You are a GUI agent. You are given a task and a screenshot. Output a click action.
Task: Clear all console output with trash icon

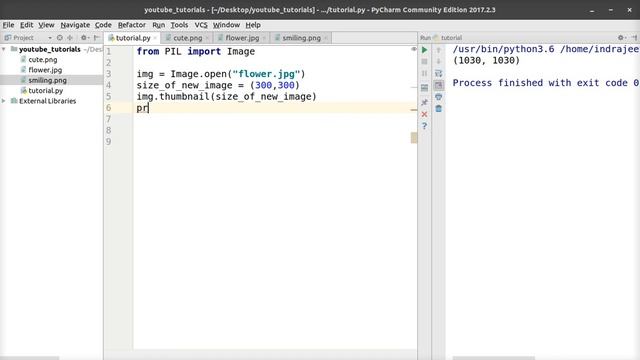pyautogui.click(x=439, y=109)
